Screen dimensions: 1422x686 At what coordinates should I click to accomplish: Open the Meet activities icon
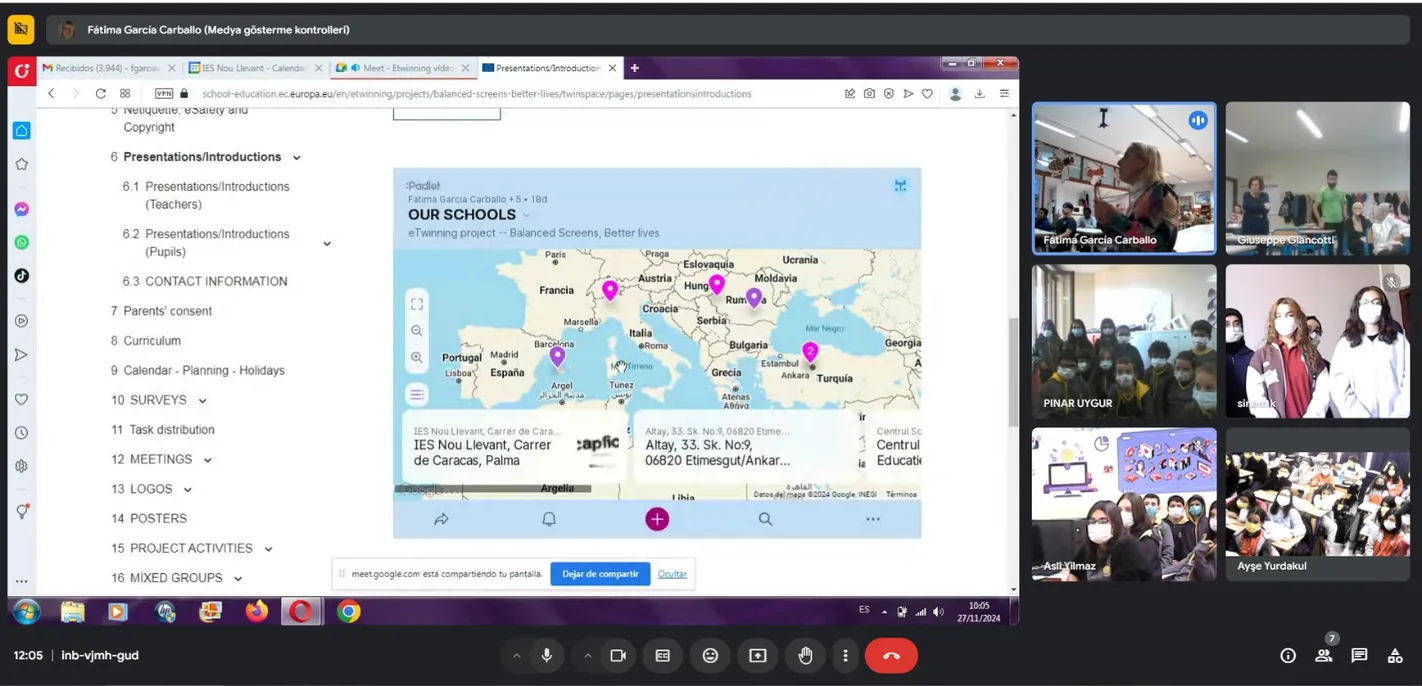[1395, 656]
